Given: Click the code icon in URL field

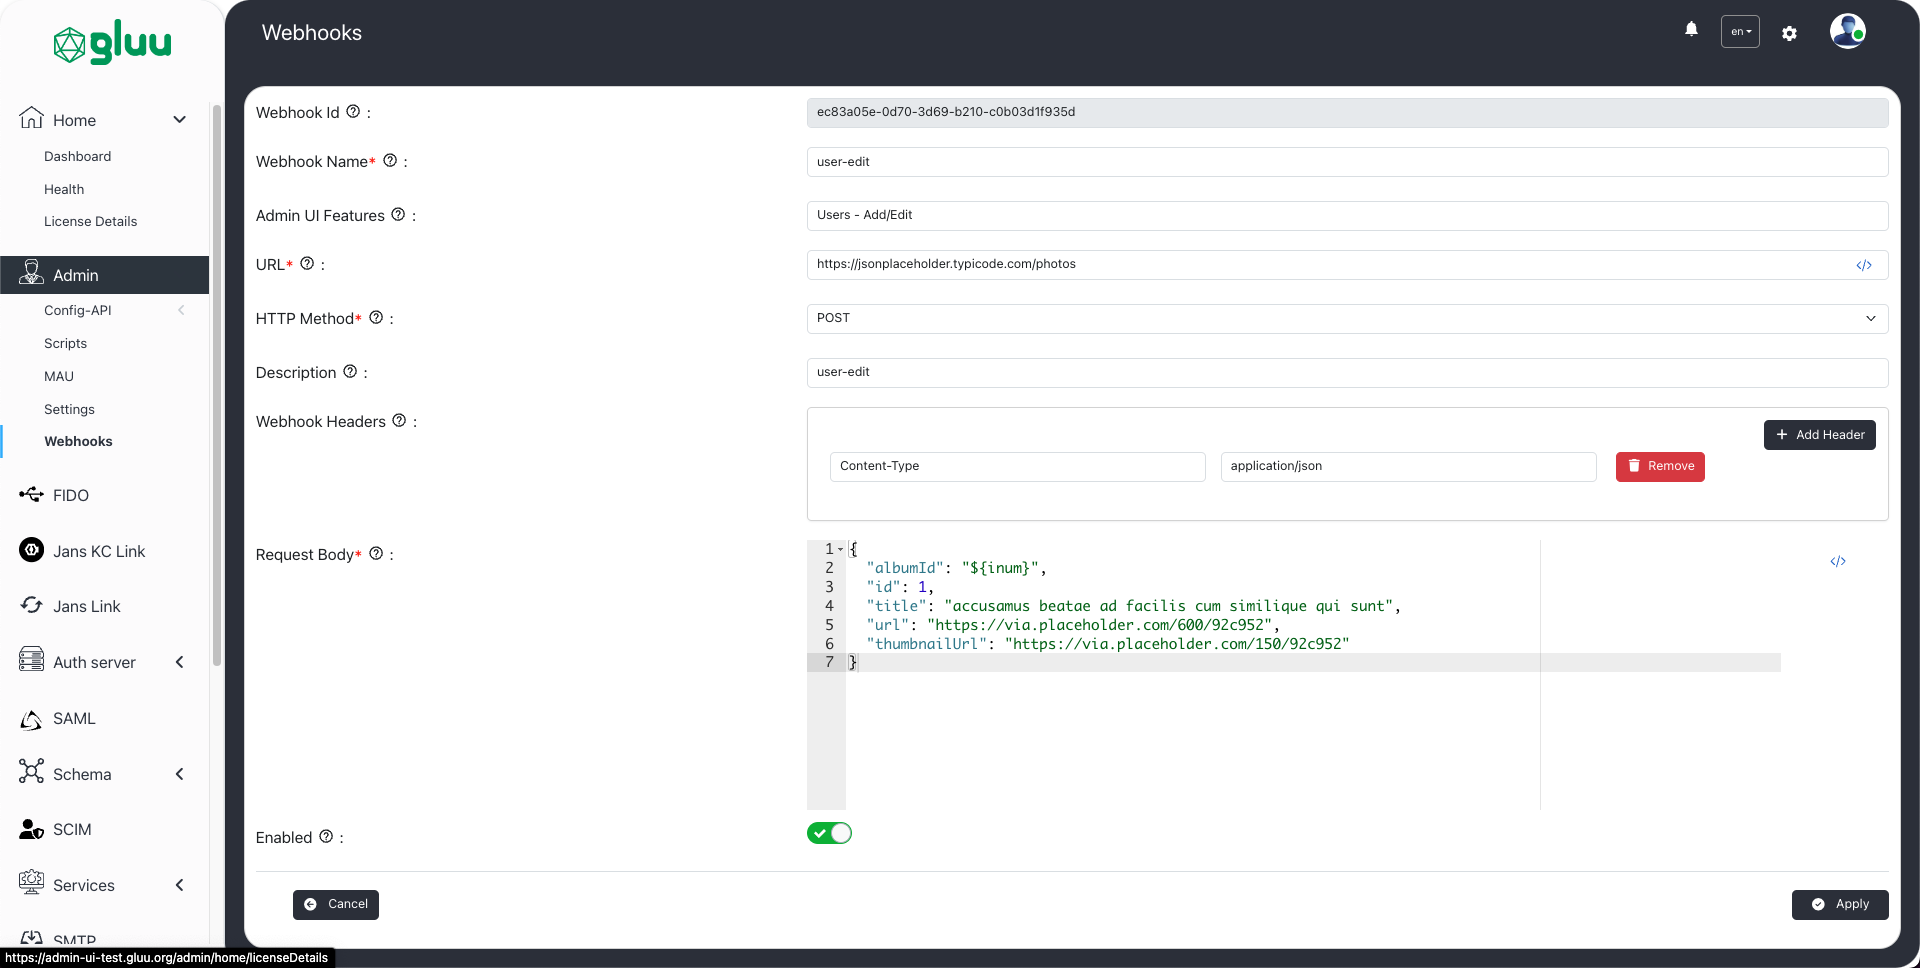Looking at the screenshot, I should [1864, 265].
